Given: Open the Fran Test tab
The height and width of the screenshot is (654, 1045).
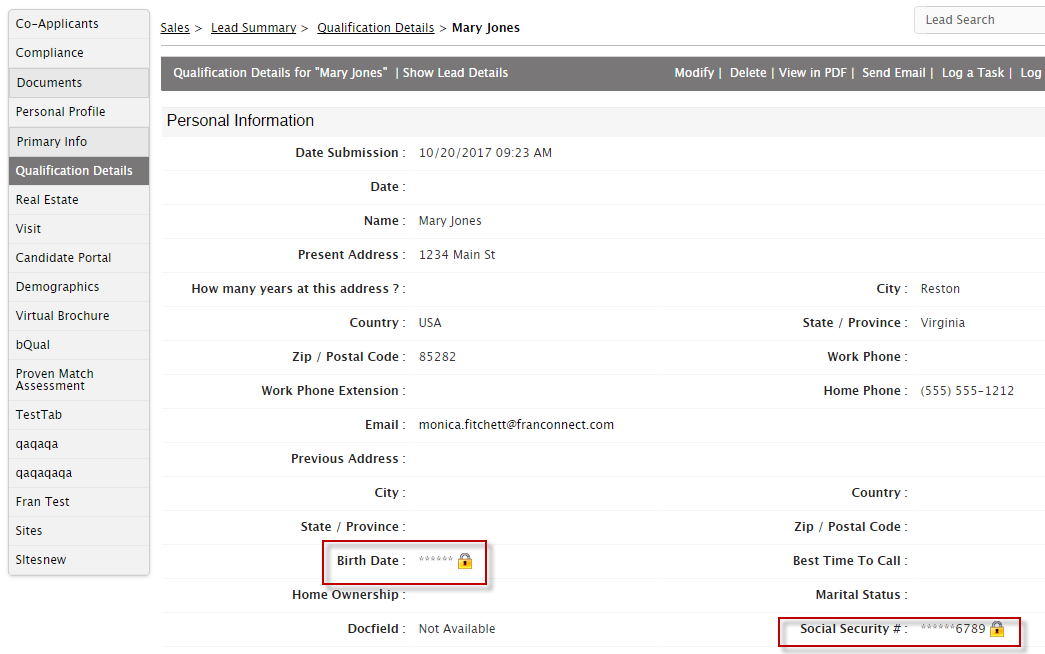Looking at the screenshot, I should click(x=79, y=502).
